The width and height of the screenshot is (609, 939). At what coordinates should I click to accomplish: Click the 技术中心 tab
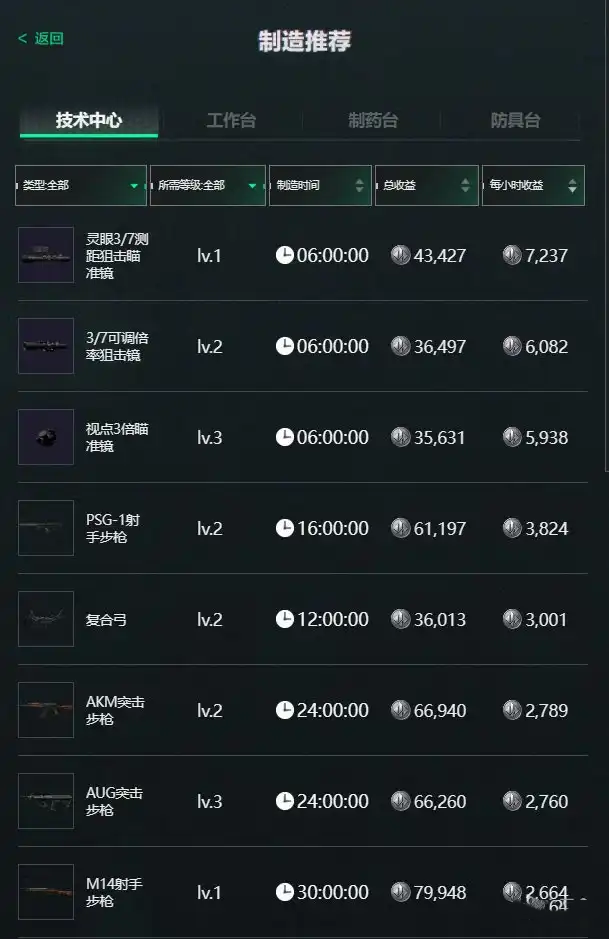tap(89, 120)
